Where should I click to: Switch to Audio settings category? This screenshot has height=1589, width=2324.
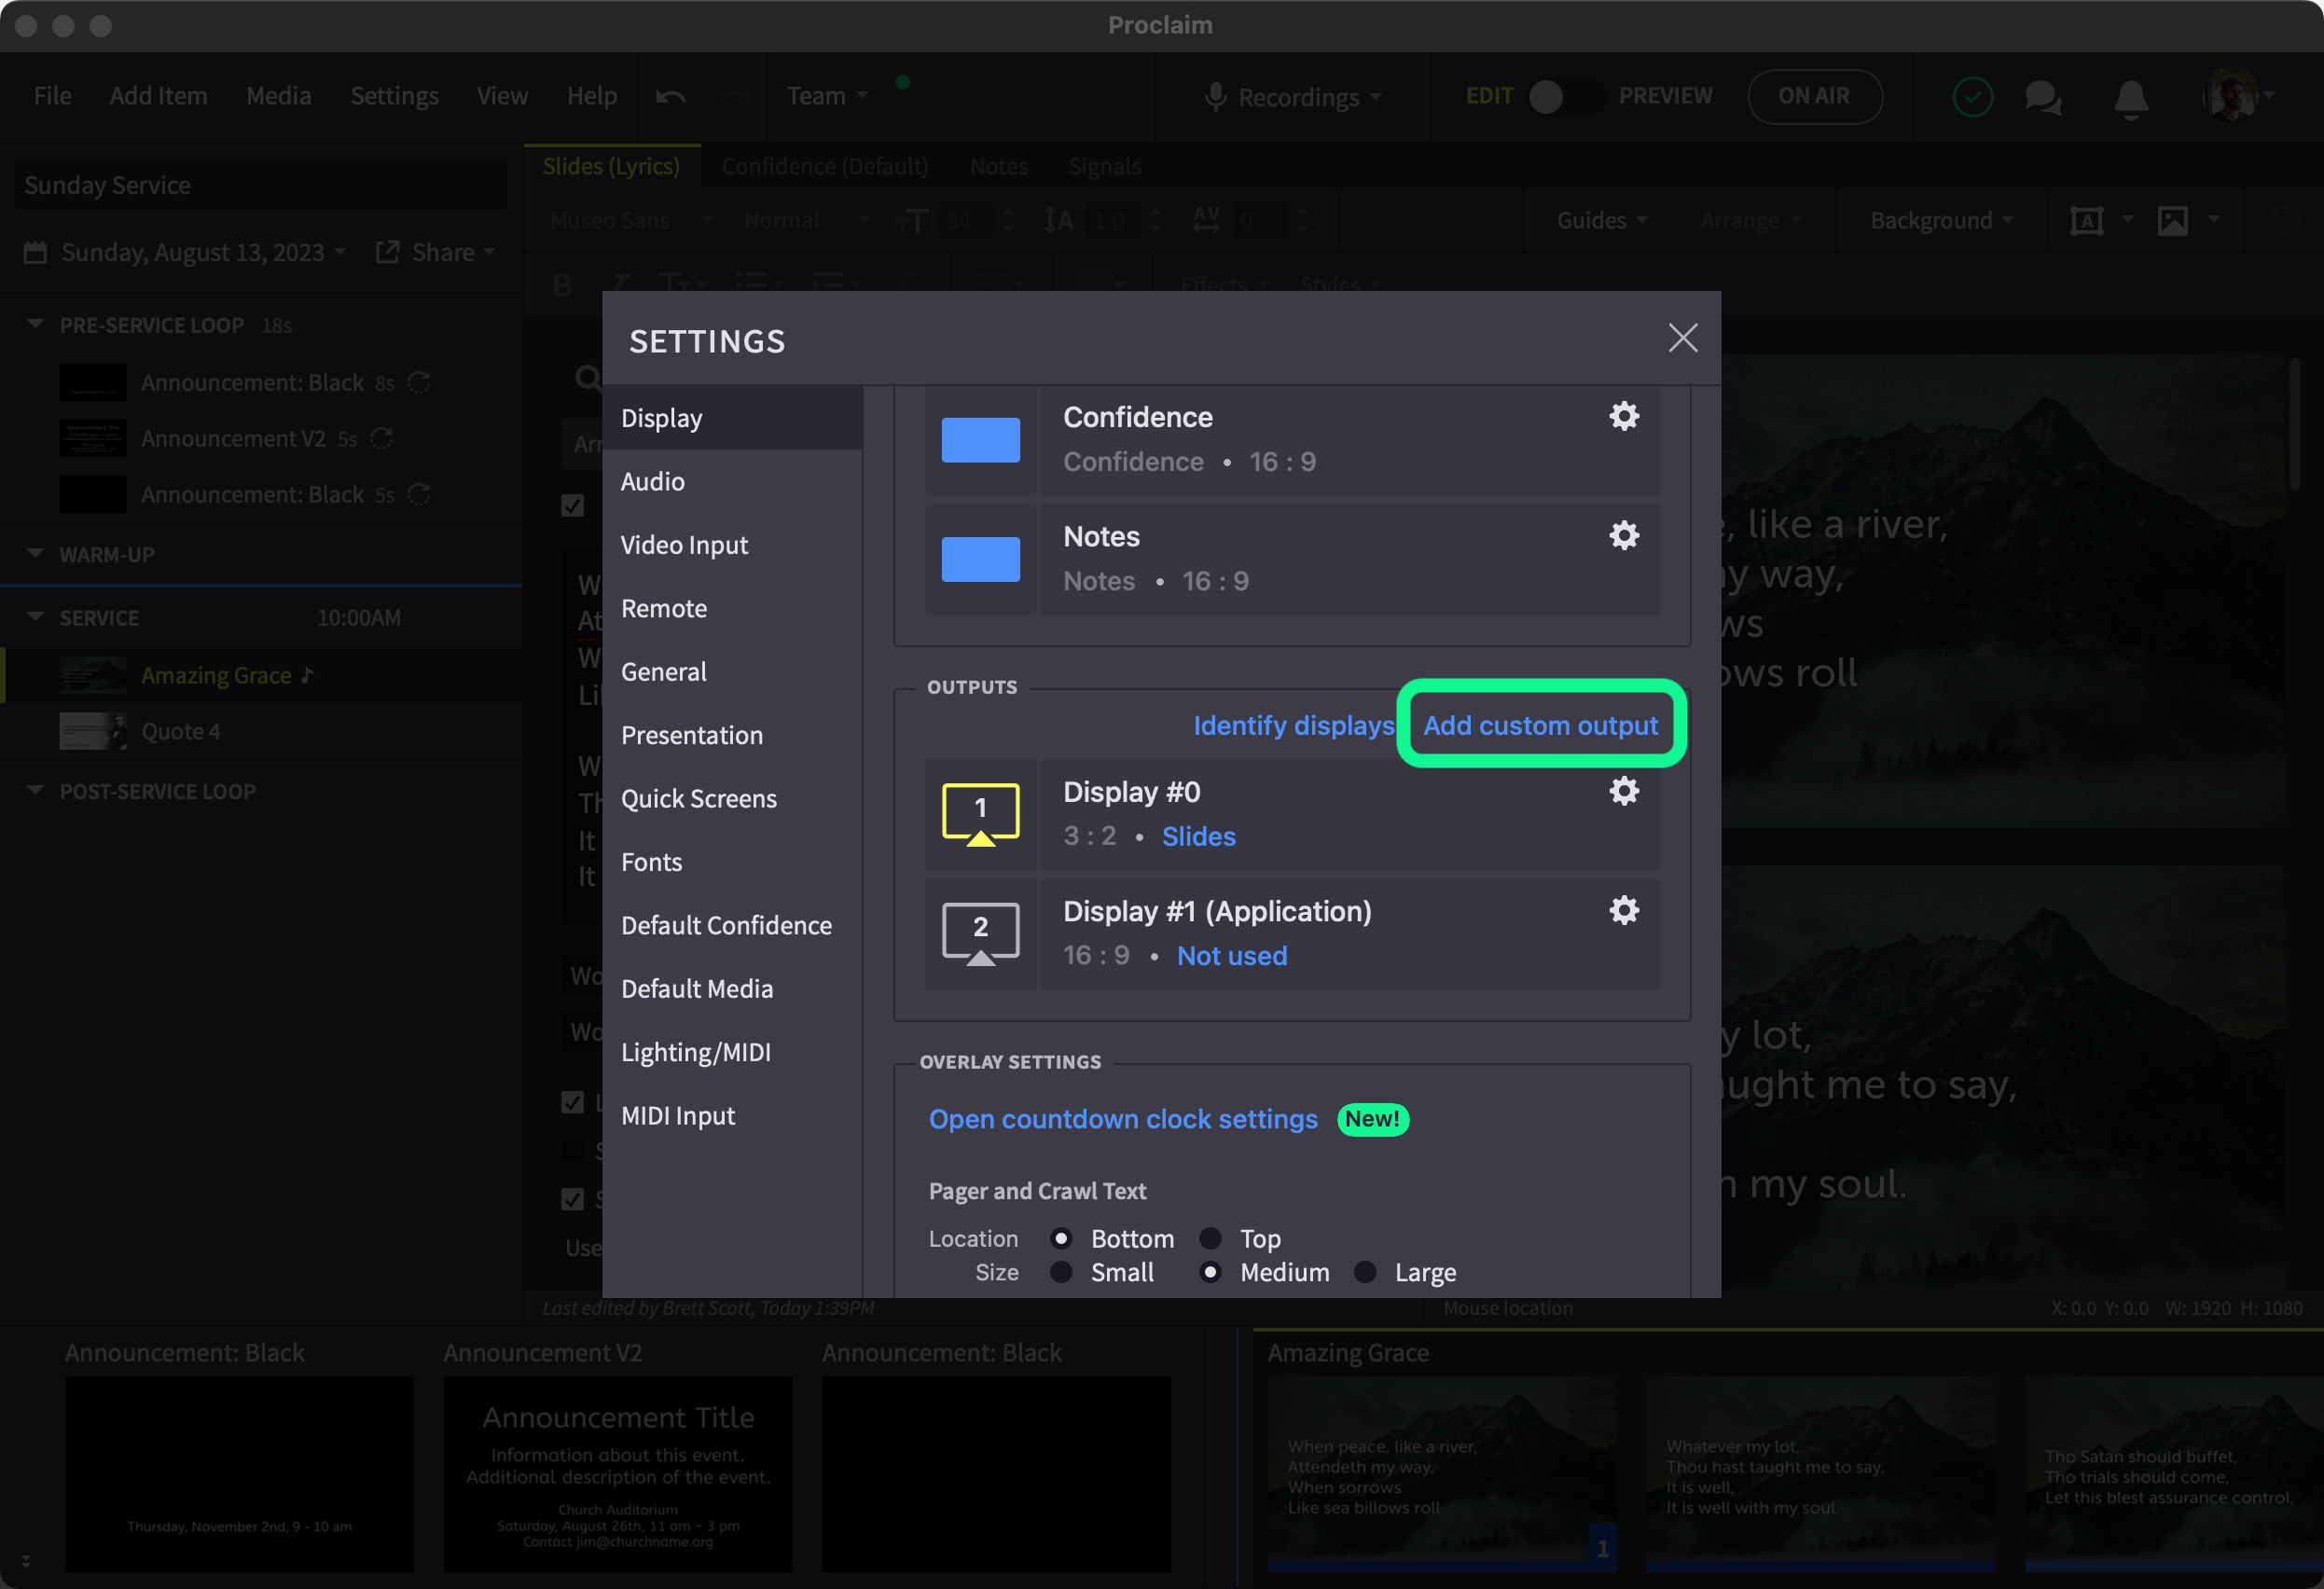[x=653, y=481]
